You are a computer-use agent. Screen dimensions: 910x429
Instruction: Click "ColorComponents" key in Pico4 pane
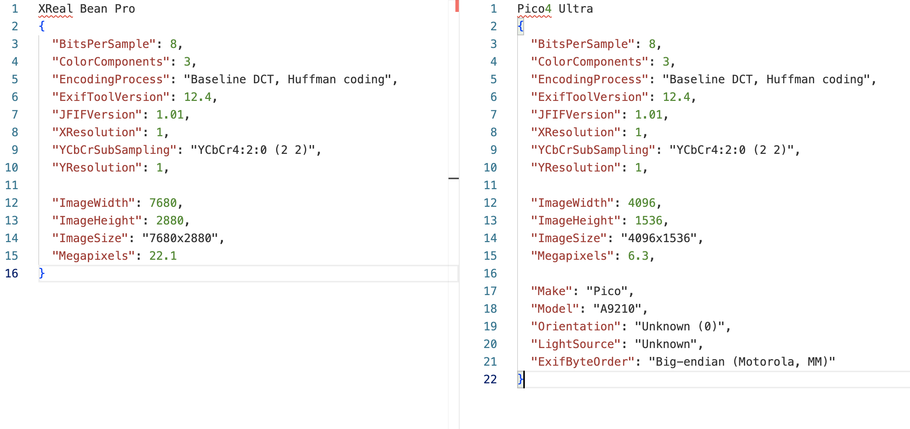tap(593, 62)
